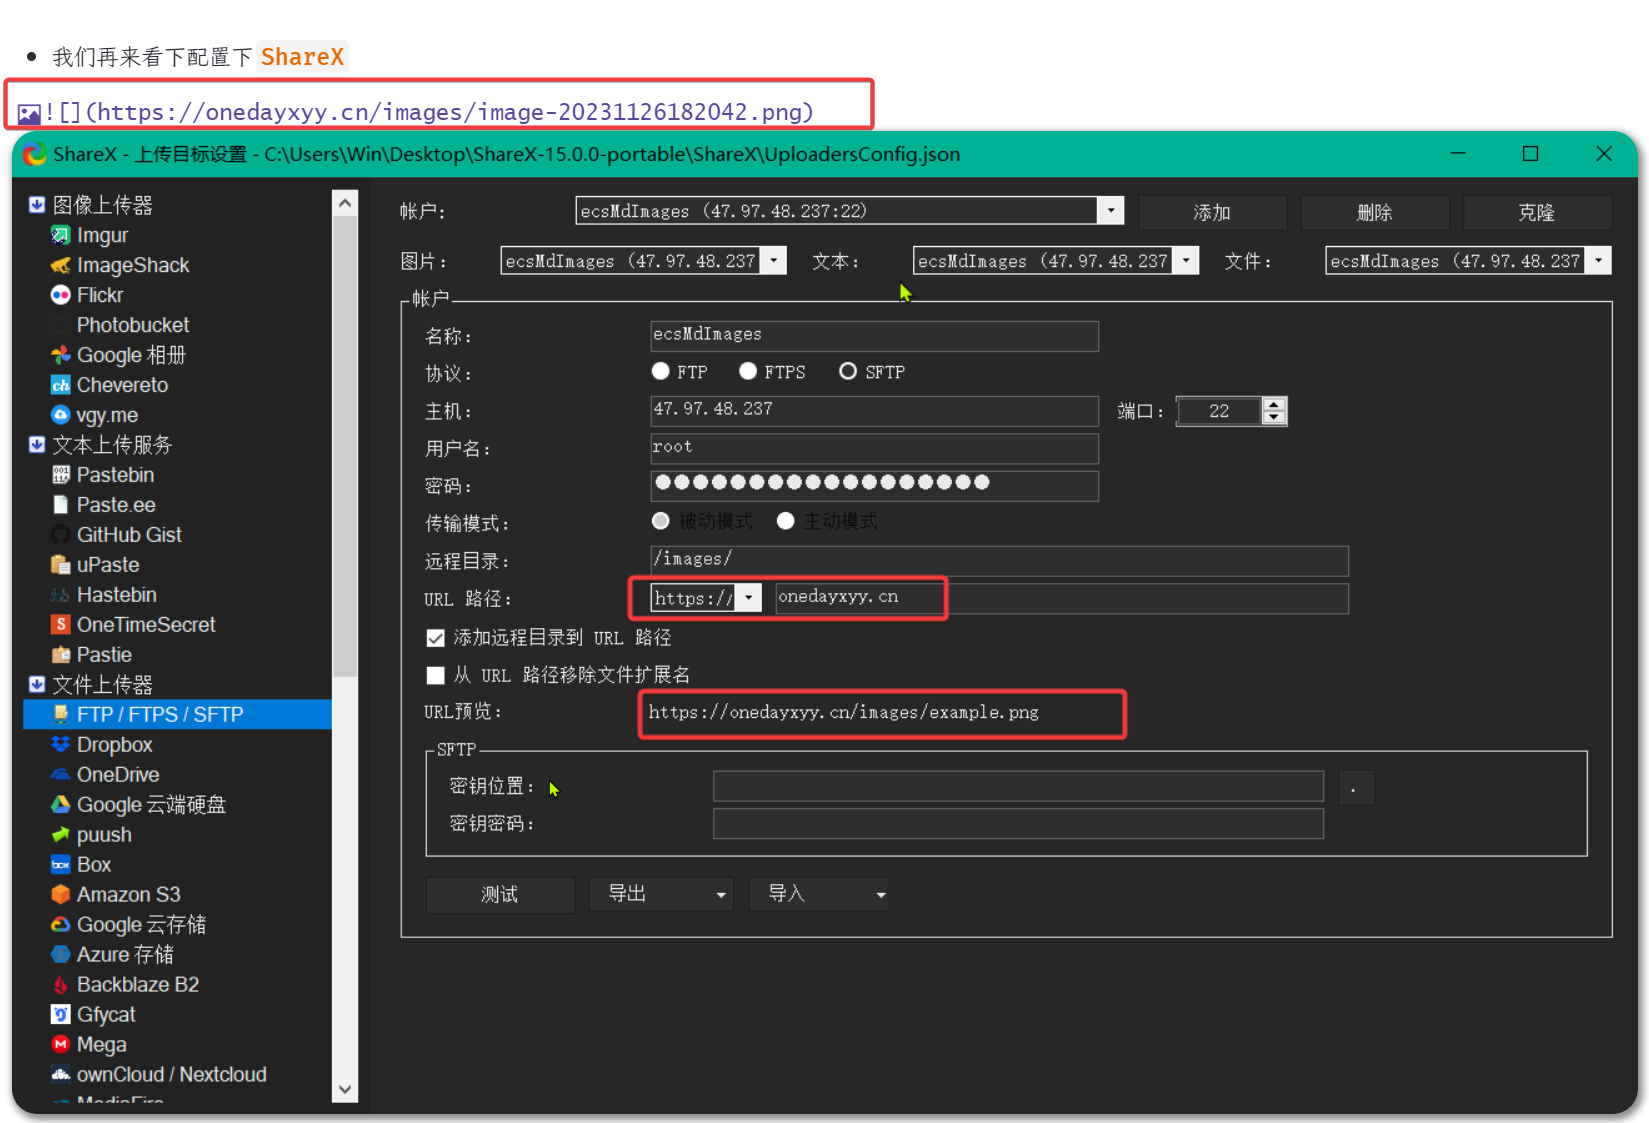Click the 密钥位置 browse button
Image resolution: width=1649 pixels, height=1123 pixels.
pyautogui.click(x=1354, y=787)
